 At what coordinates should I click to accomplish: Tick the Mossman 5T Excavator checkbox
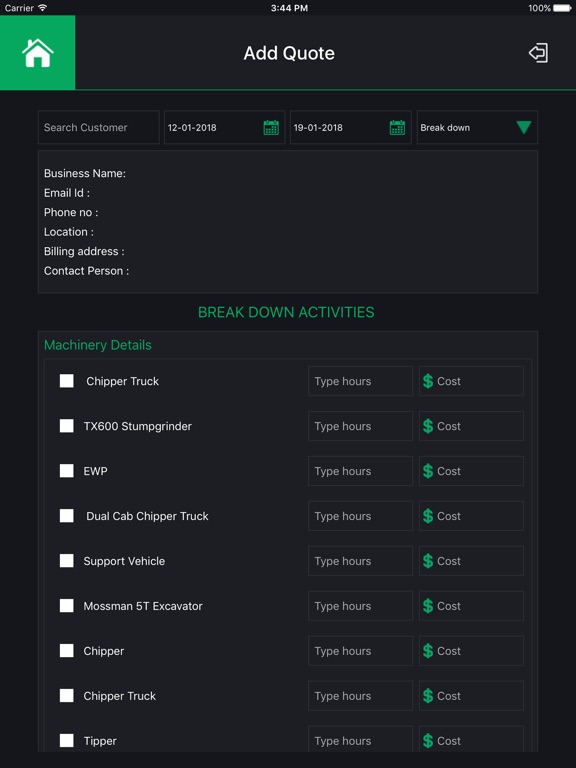[67, 606]
